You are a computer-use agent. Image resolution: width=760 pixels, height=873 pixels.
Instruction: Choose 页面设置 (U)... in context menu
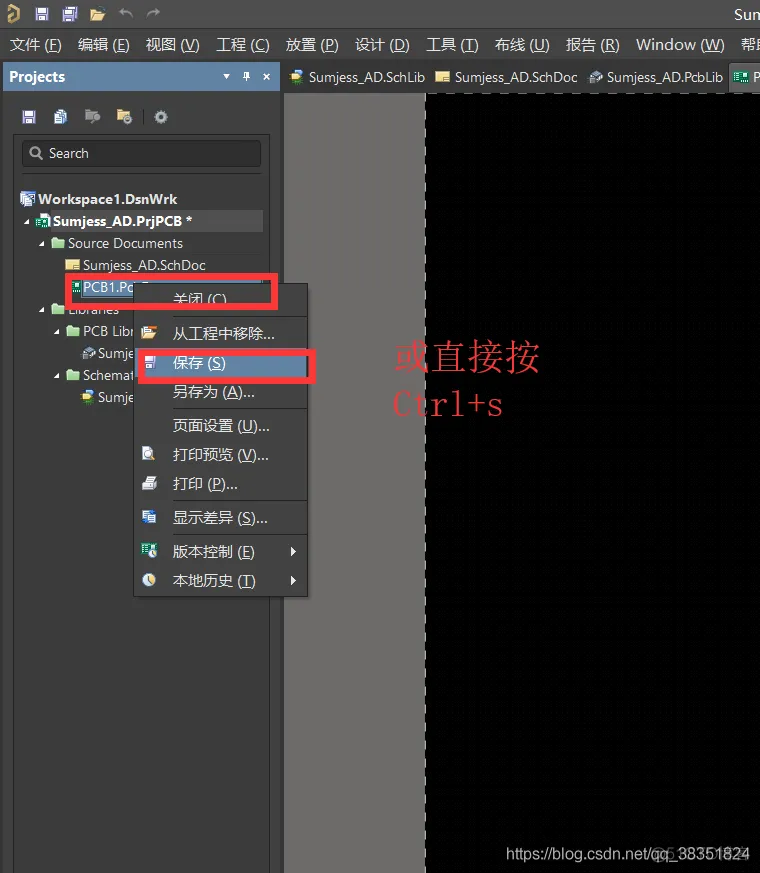221,426
